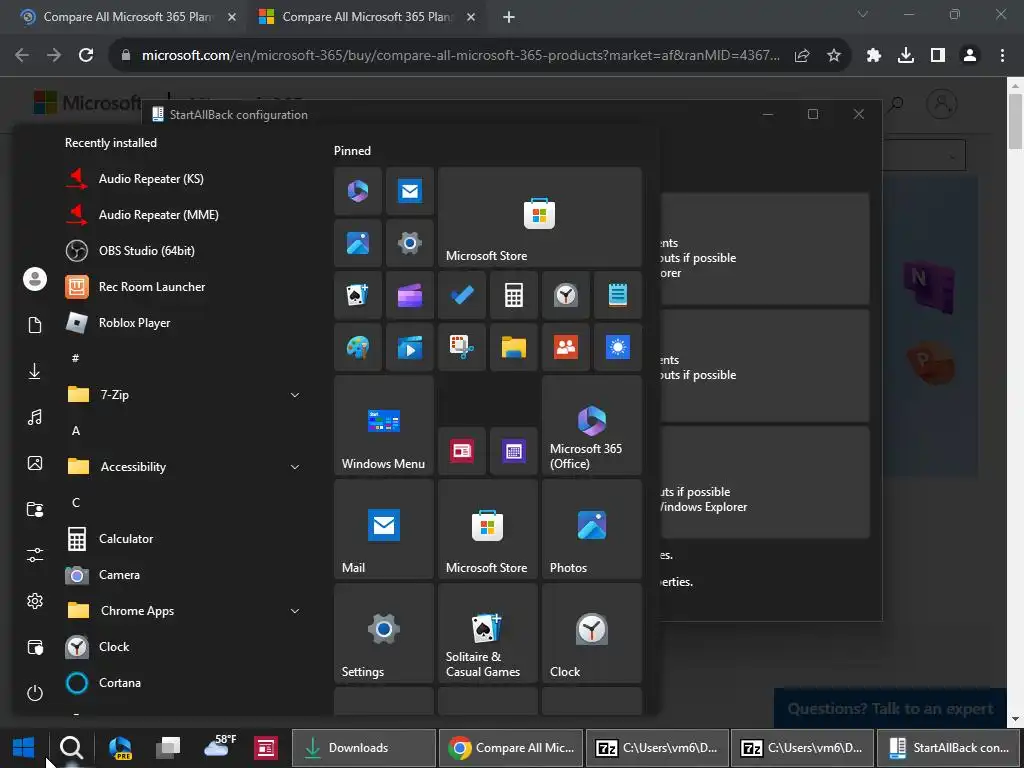Open the large Microsoft Store tile with the Pinned heading
Screen dimensions: 1024x768
click(539, 217)
